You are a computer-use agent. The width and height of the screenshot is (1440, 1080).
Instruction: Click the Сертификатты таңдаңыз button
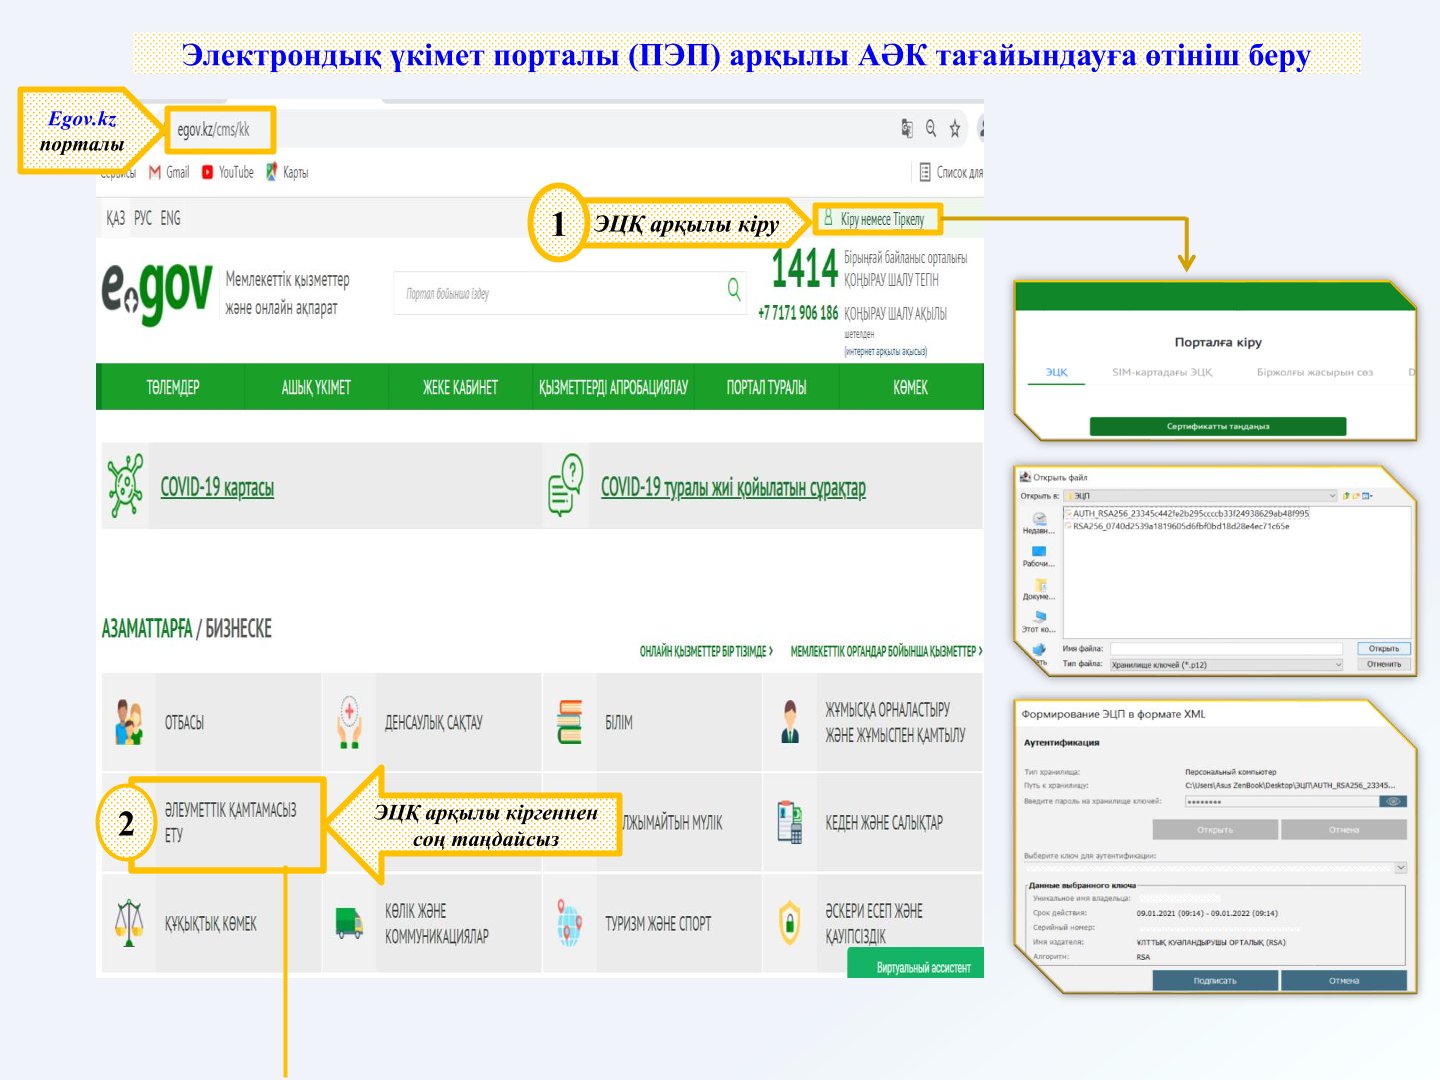pos(1217,426)
